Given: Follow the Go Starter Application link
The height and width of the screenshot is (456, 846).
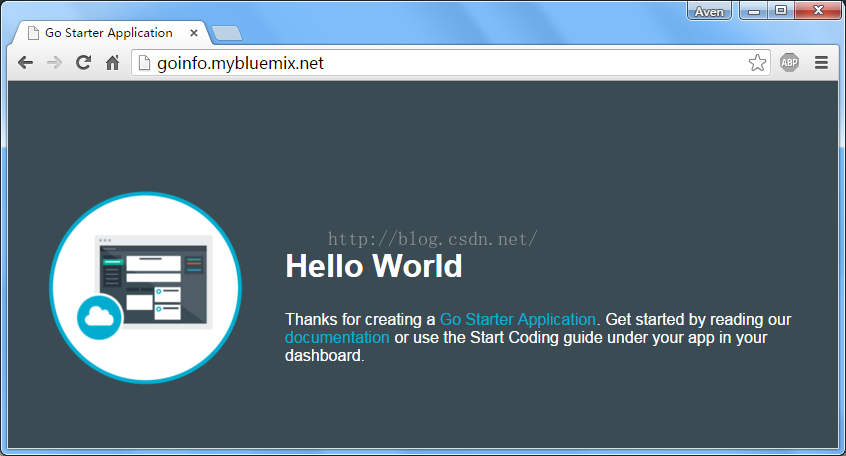Looking at the screenshot, I should click(x=517, y=320).
